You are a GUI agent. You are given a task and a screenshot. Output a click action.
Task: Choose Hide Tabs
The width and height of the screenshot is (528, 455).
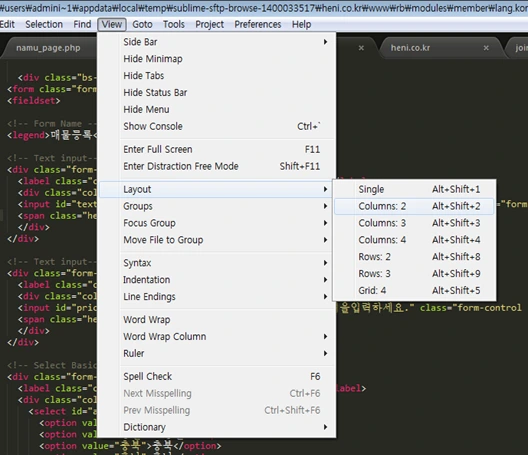tap(217, 75)
